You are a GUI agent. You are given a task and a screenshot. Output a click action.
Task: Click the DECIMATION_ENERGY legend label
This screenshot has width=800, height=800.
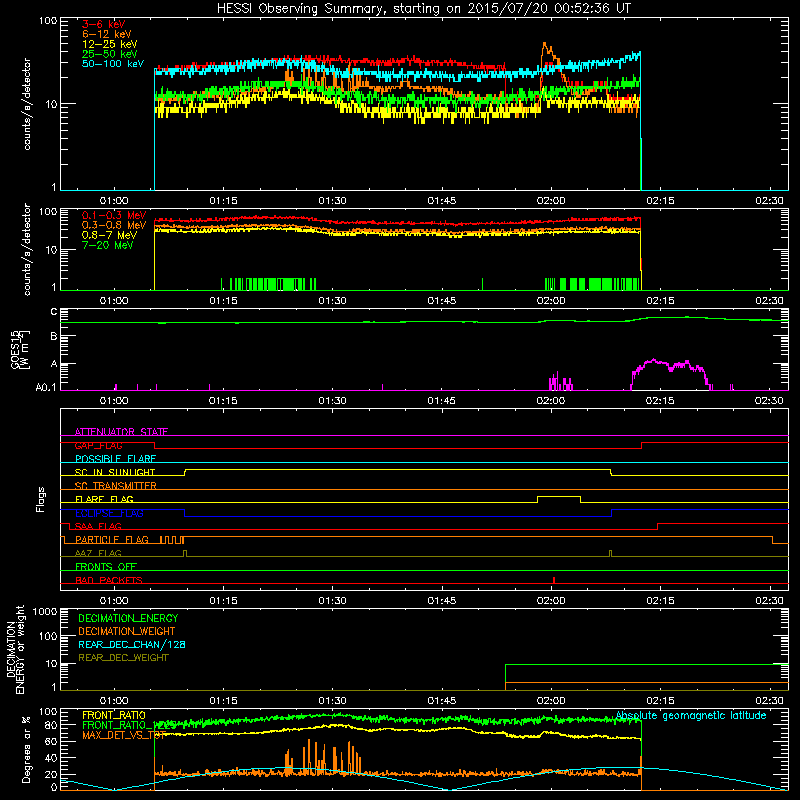(128, 618)
